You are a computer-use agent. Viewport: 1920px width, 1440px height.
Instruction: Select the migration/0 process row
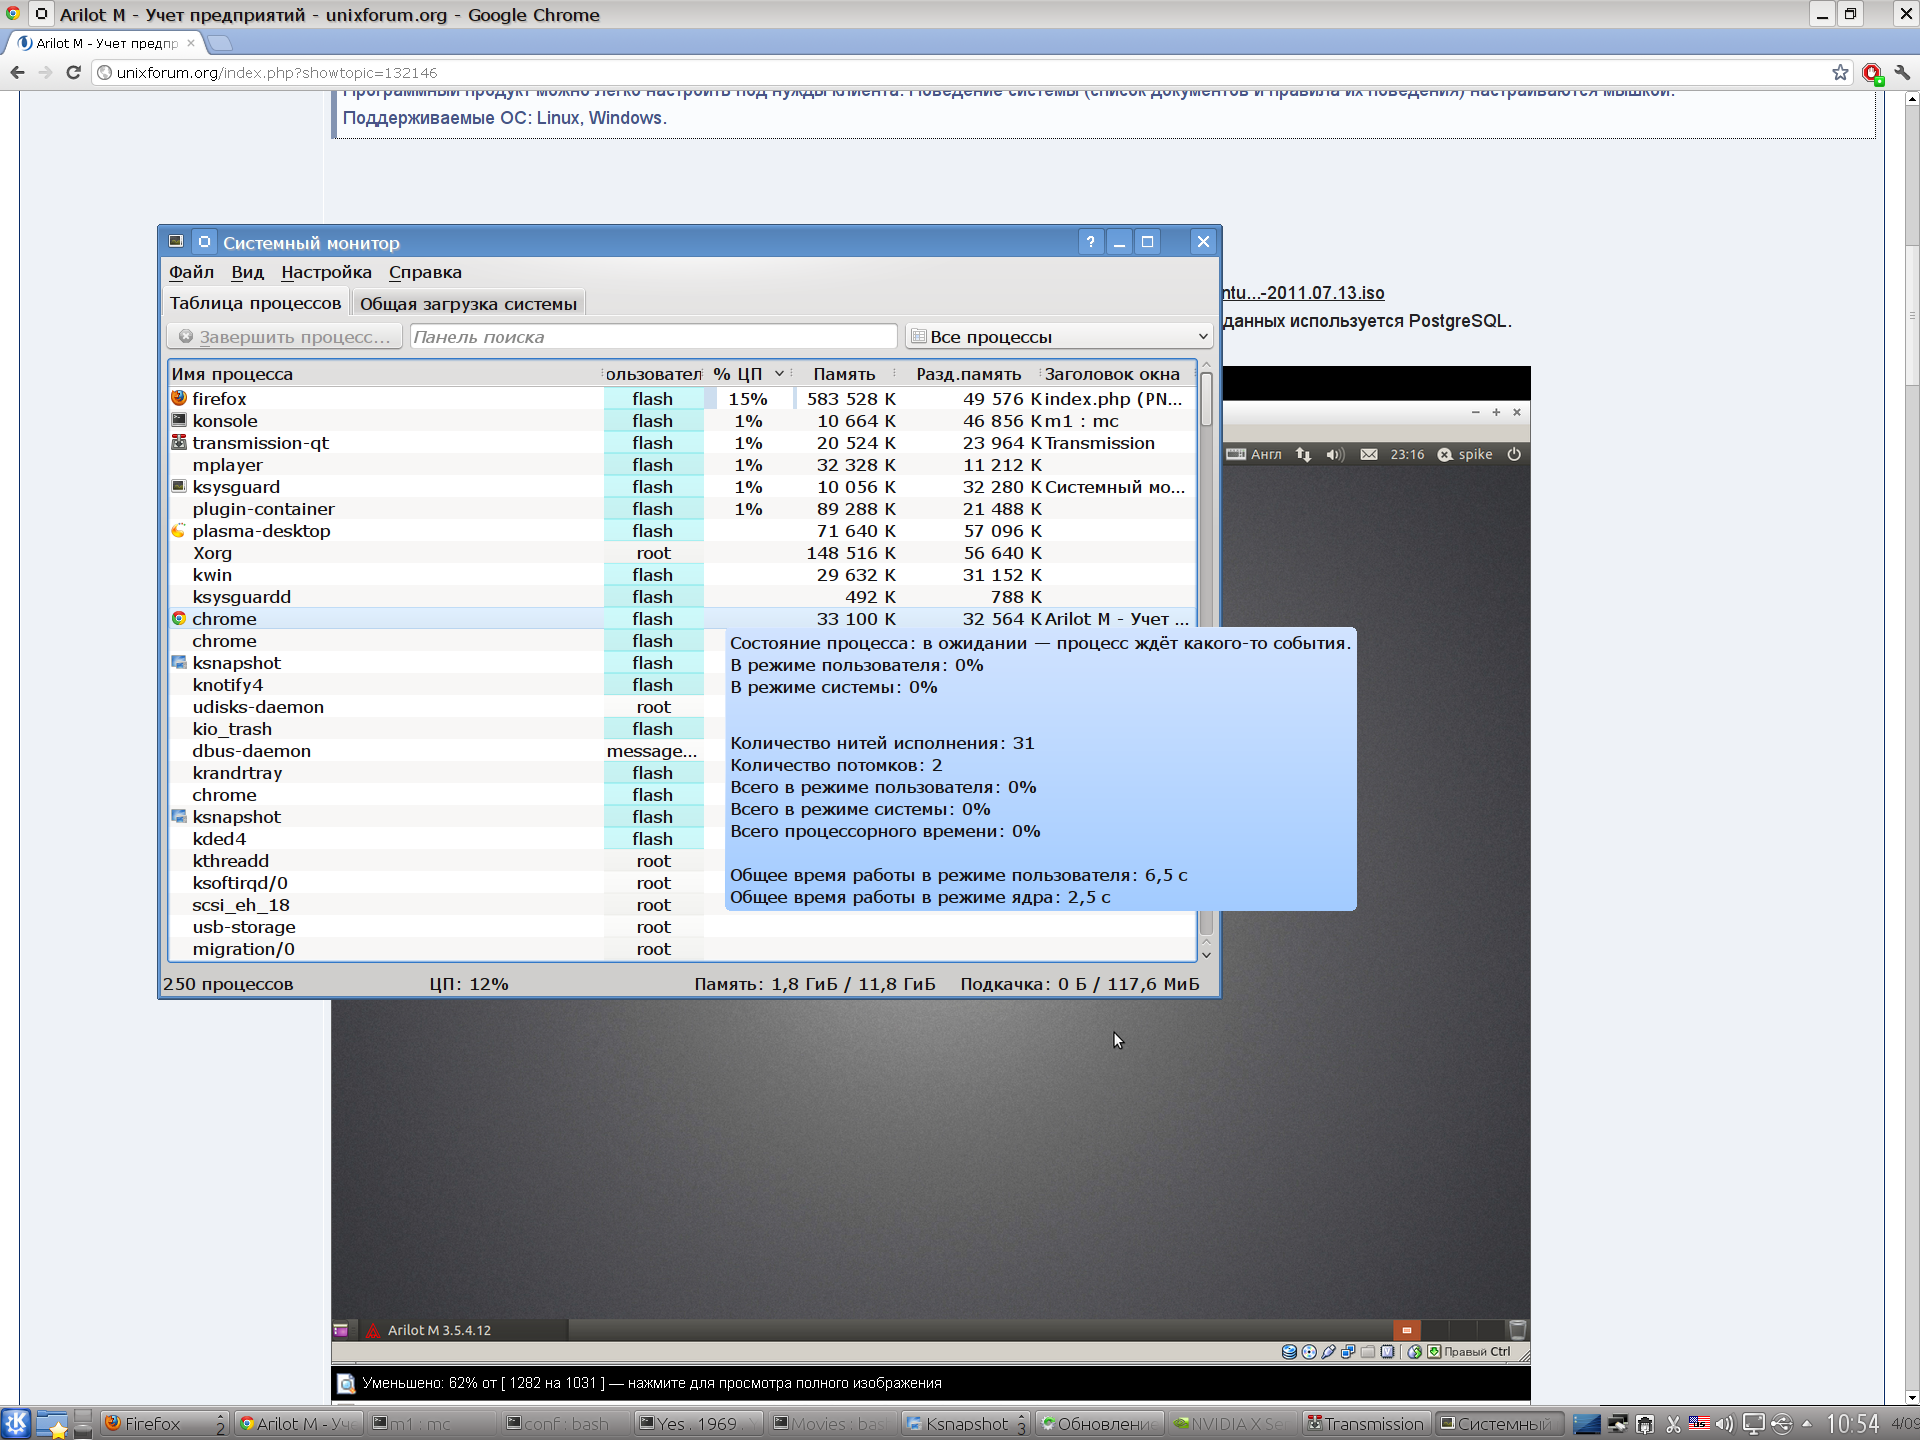(682, 949)
